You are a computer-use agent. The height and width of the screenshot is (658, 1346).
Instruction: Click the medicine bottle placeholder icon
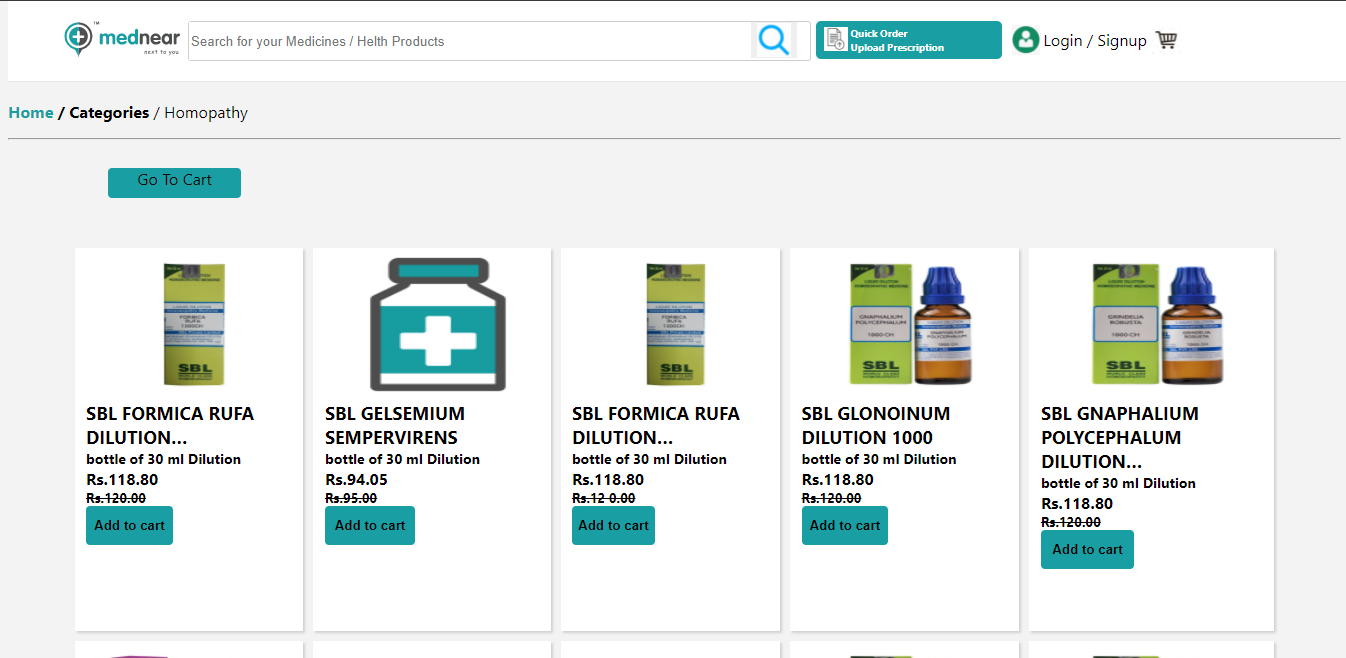pos(437,324)
